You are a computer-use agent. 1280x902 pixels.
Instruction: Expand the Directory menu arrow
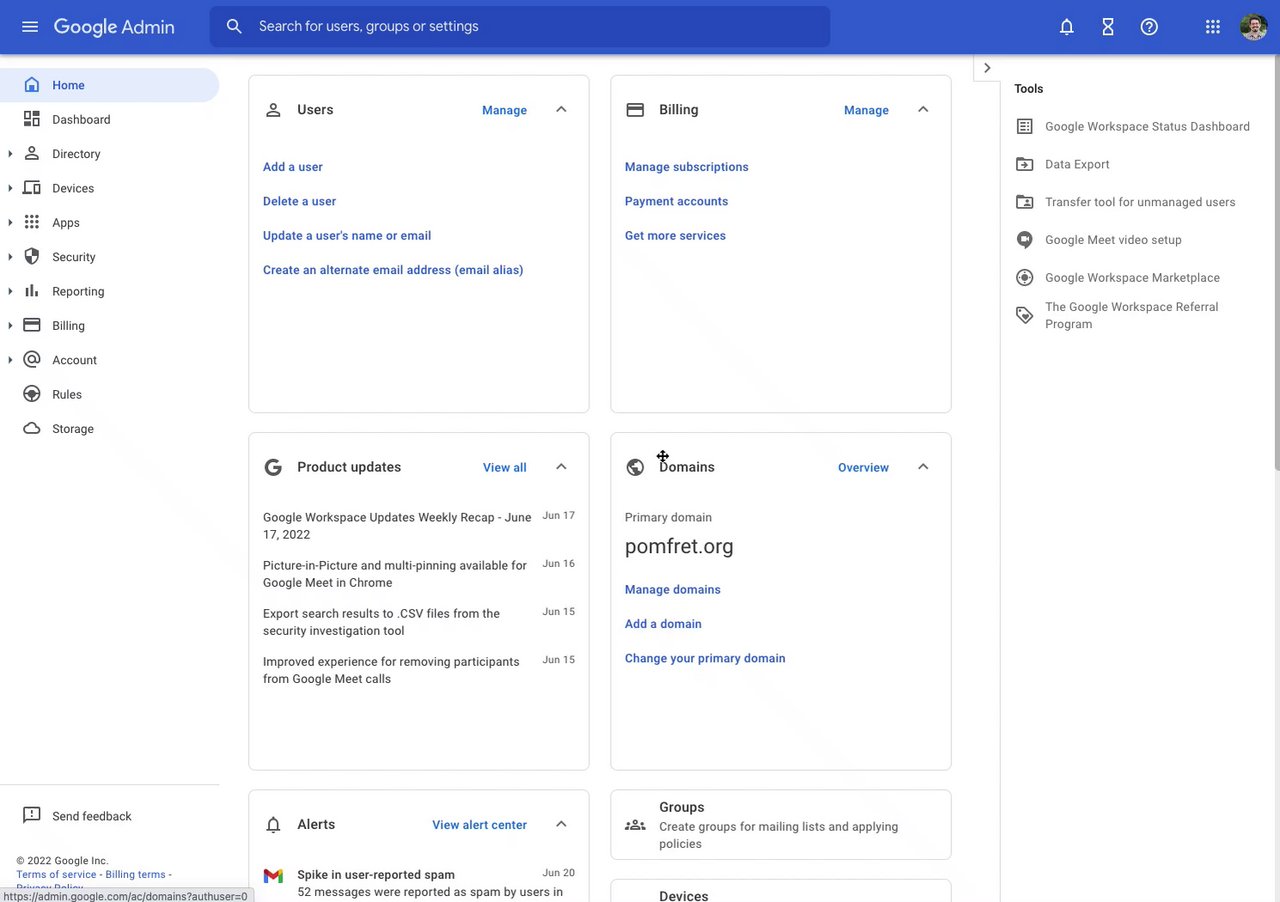(x=10, y=154)
